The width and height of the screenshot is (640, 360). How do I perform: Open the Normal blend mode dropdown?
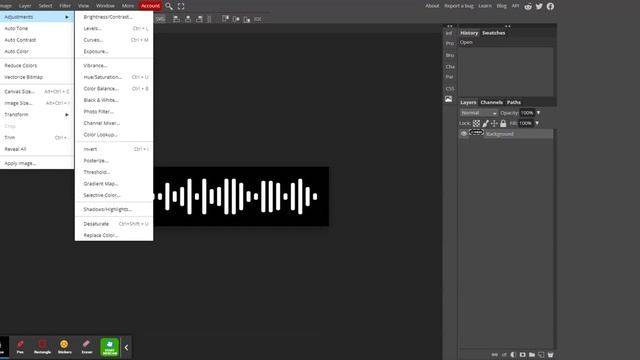point(479,113)
